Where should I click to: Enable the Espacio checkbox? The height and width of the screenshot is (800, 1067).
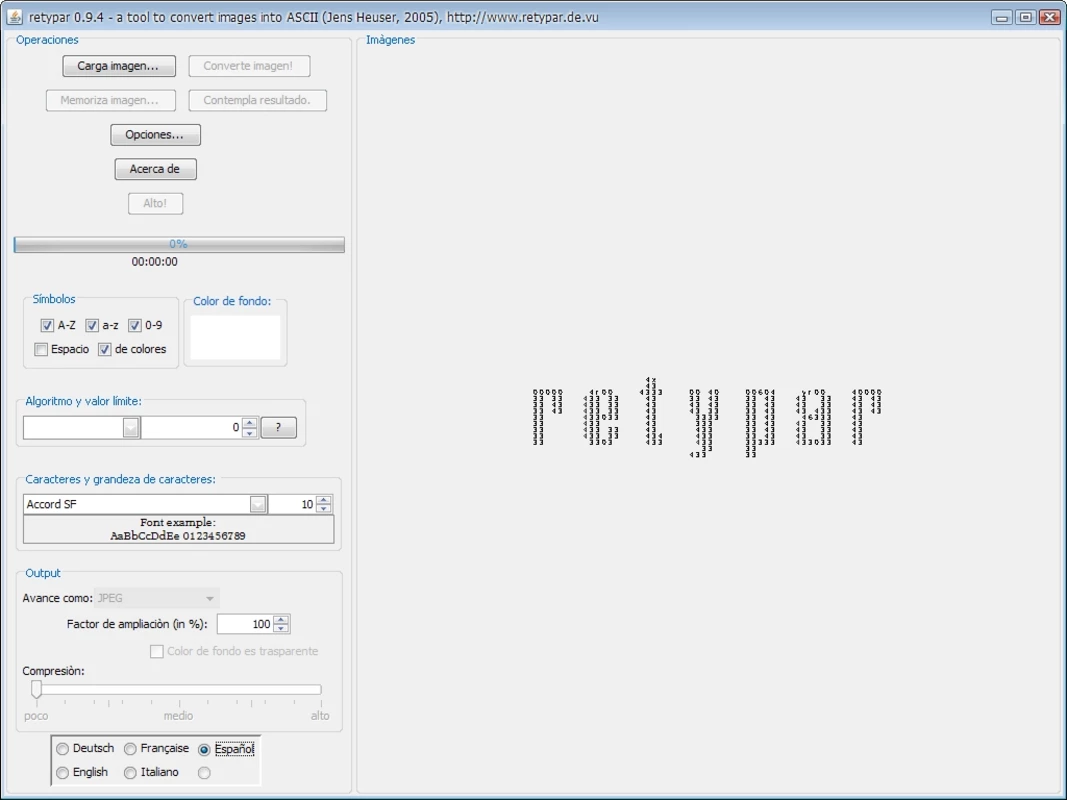[x=41, y=349]
